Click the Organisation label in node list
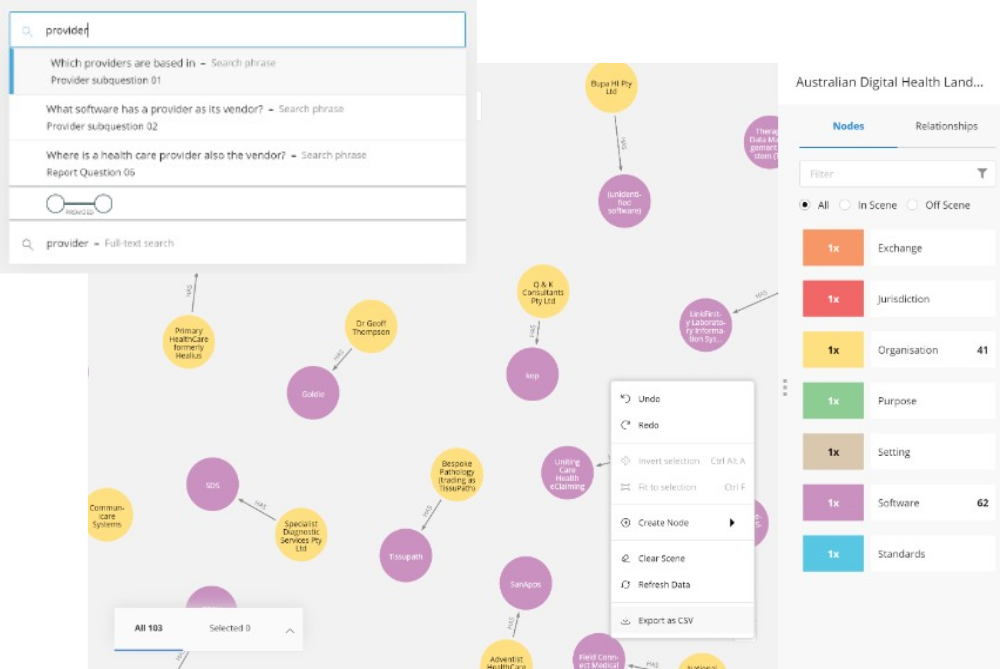Viewport: 1000px width, 669px height. [x=908, y=350]
